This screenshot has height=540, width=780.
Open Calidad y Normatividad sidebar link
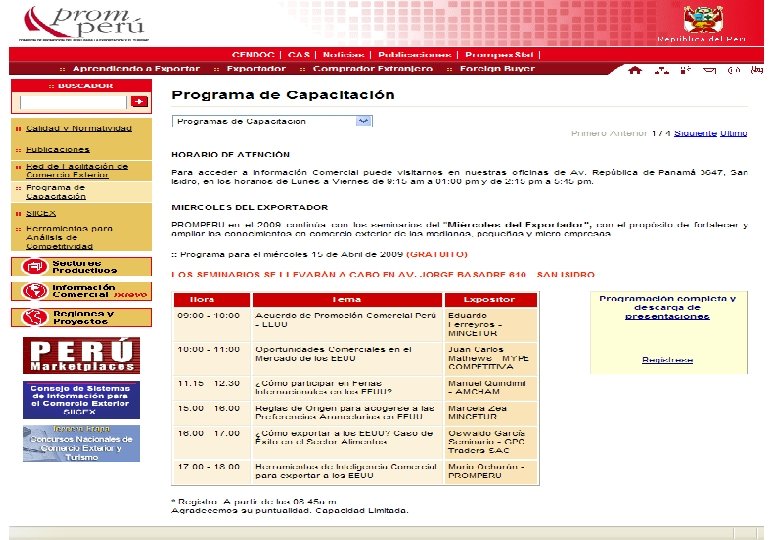pos(79,128)
